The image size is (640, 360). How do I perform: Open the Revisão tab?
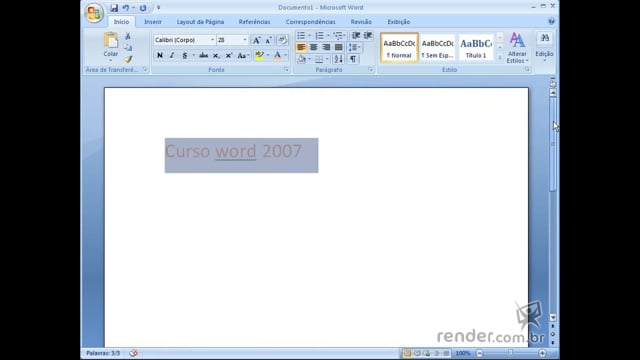click(361, 22)
